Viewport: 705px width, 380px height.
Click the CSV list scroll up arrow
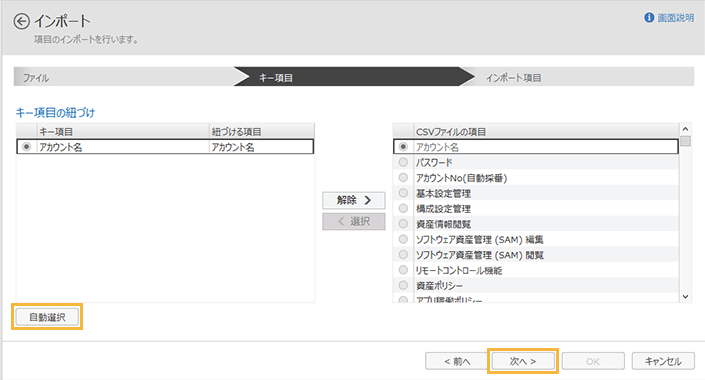[x=685, y=129]
